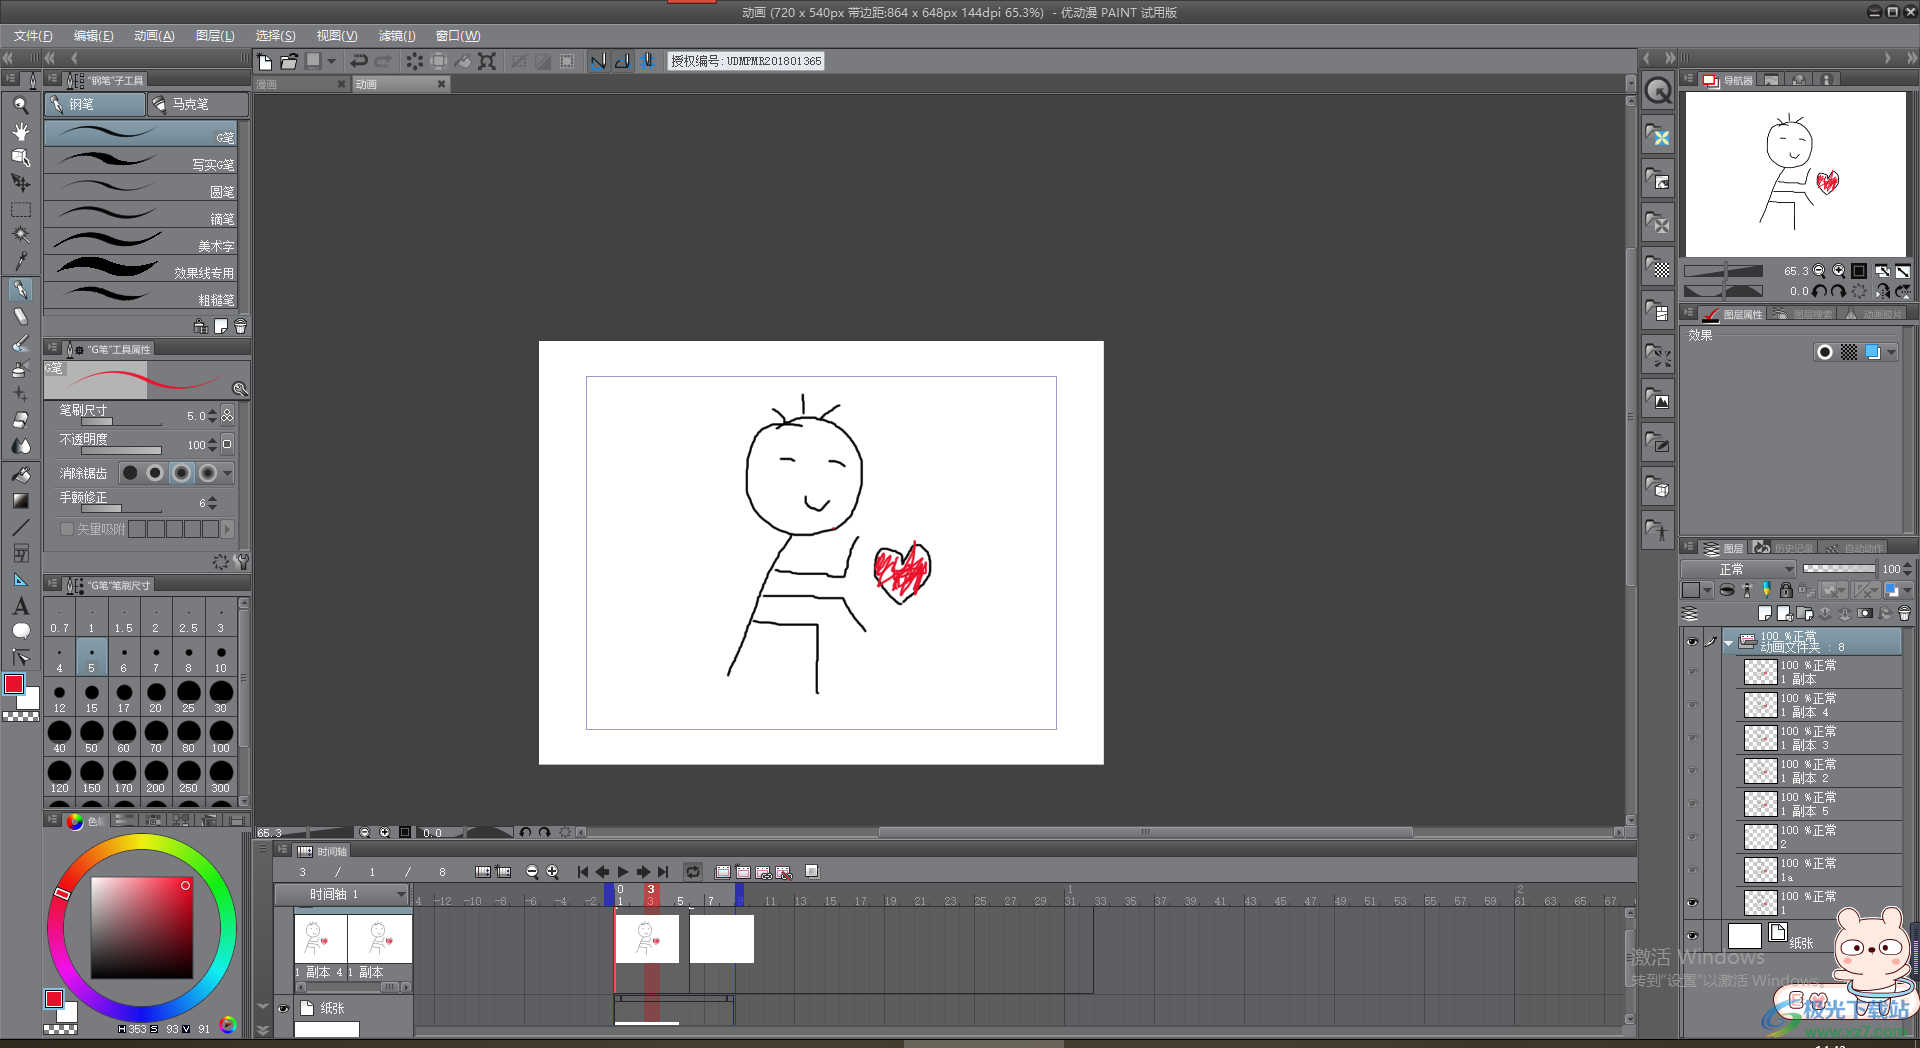
Task: Open the timeline name dropdown
Action: pyautogui.click(x=401, y=894)
